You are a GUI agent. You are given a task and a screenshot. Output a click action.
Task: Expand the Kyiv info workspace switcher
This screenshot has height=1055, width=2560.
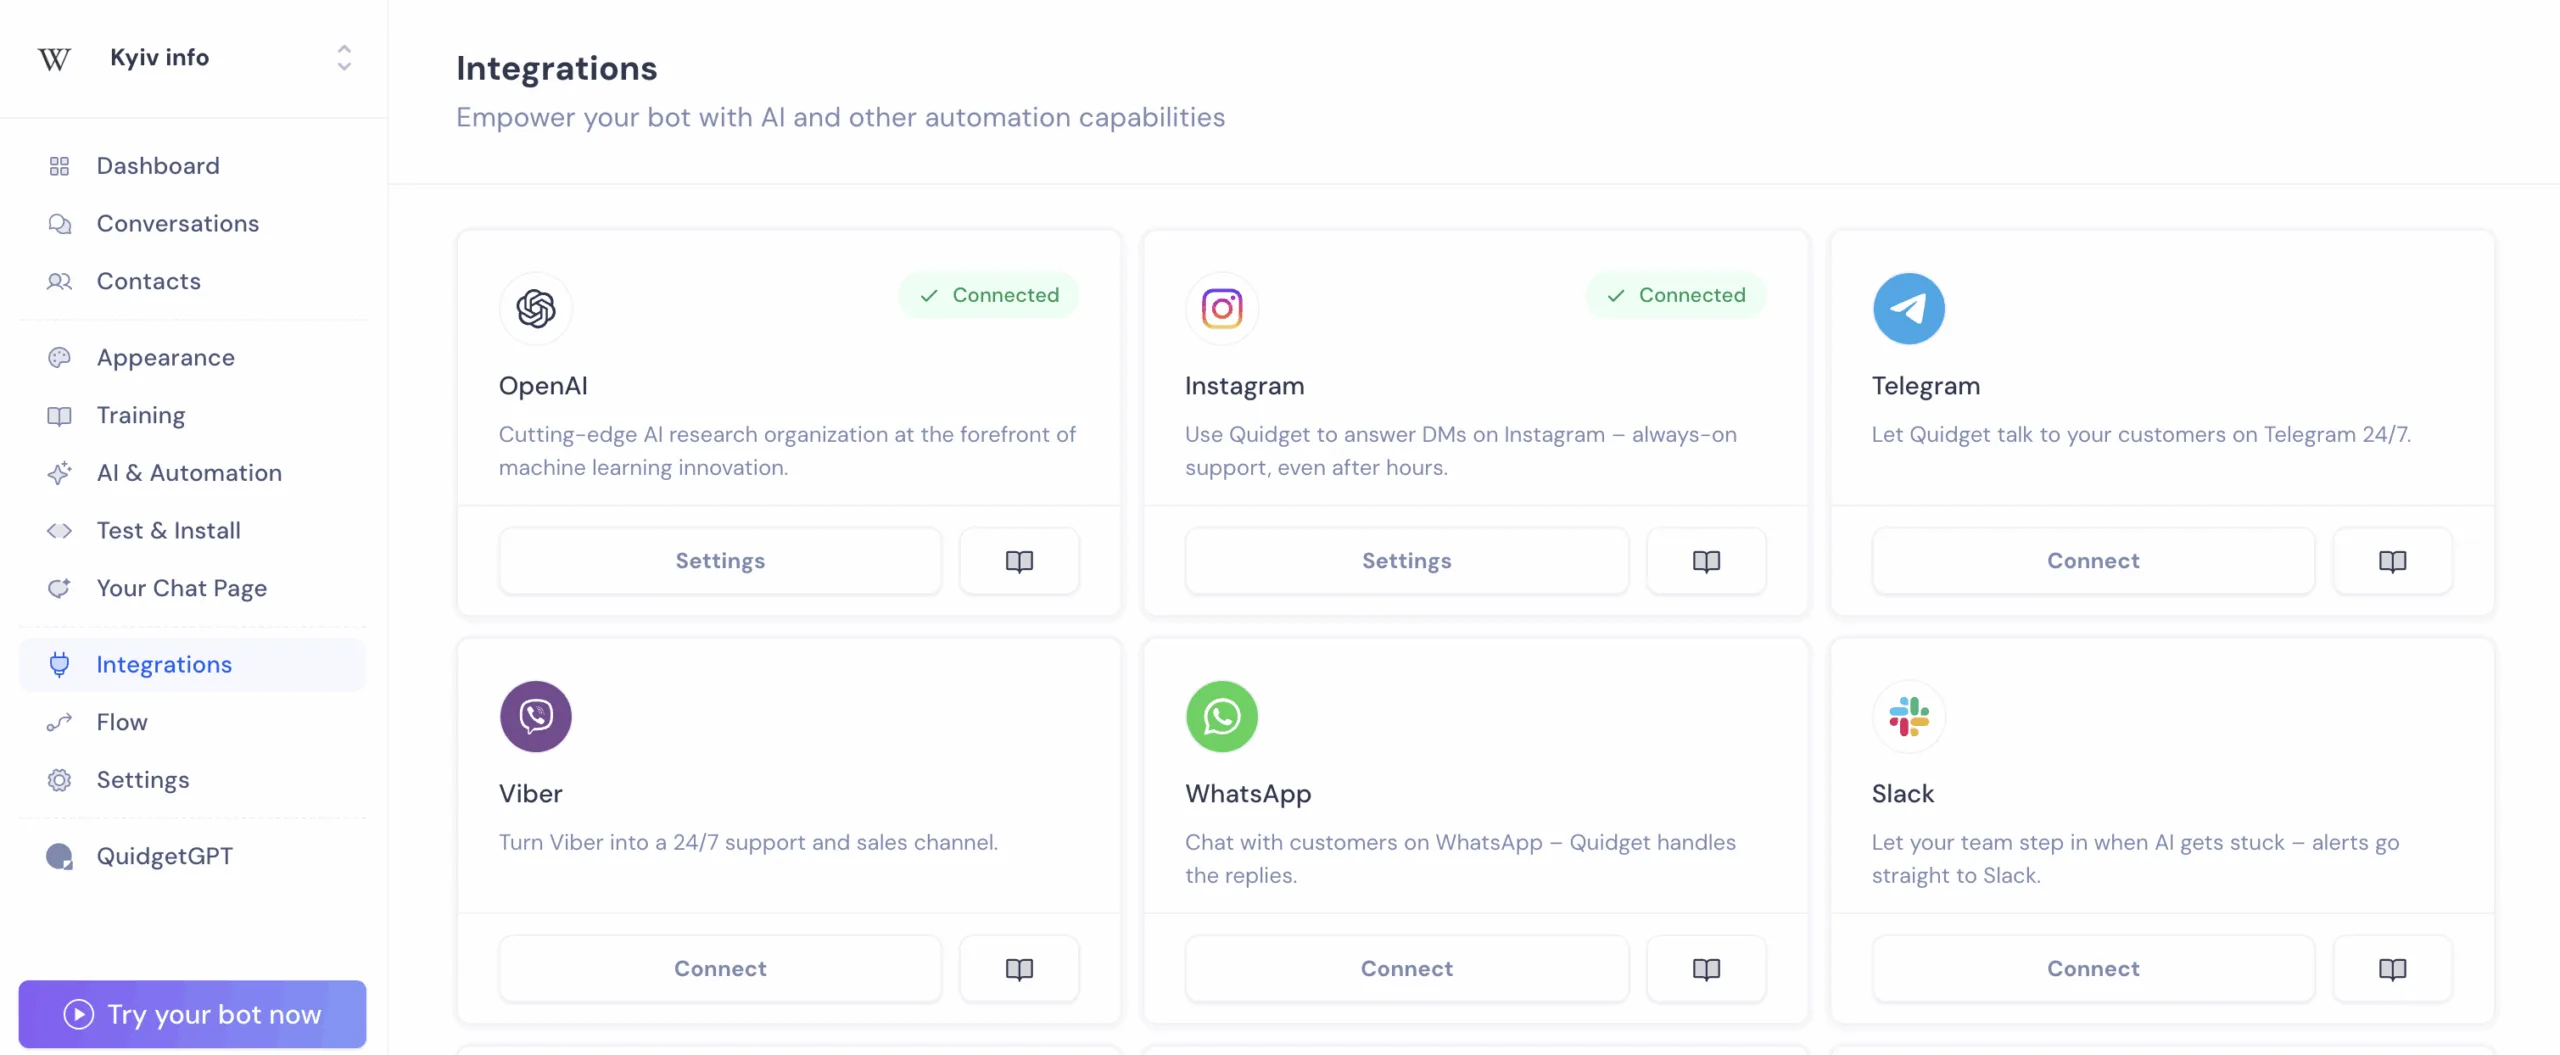[x=344, y=58]
